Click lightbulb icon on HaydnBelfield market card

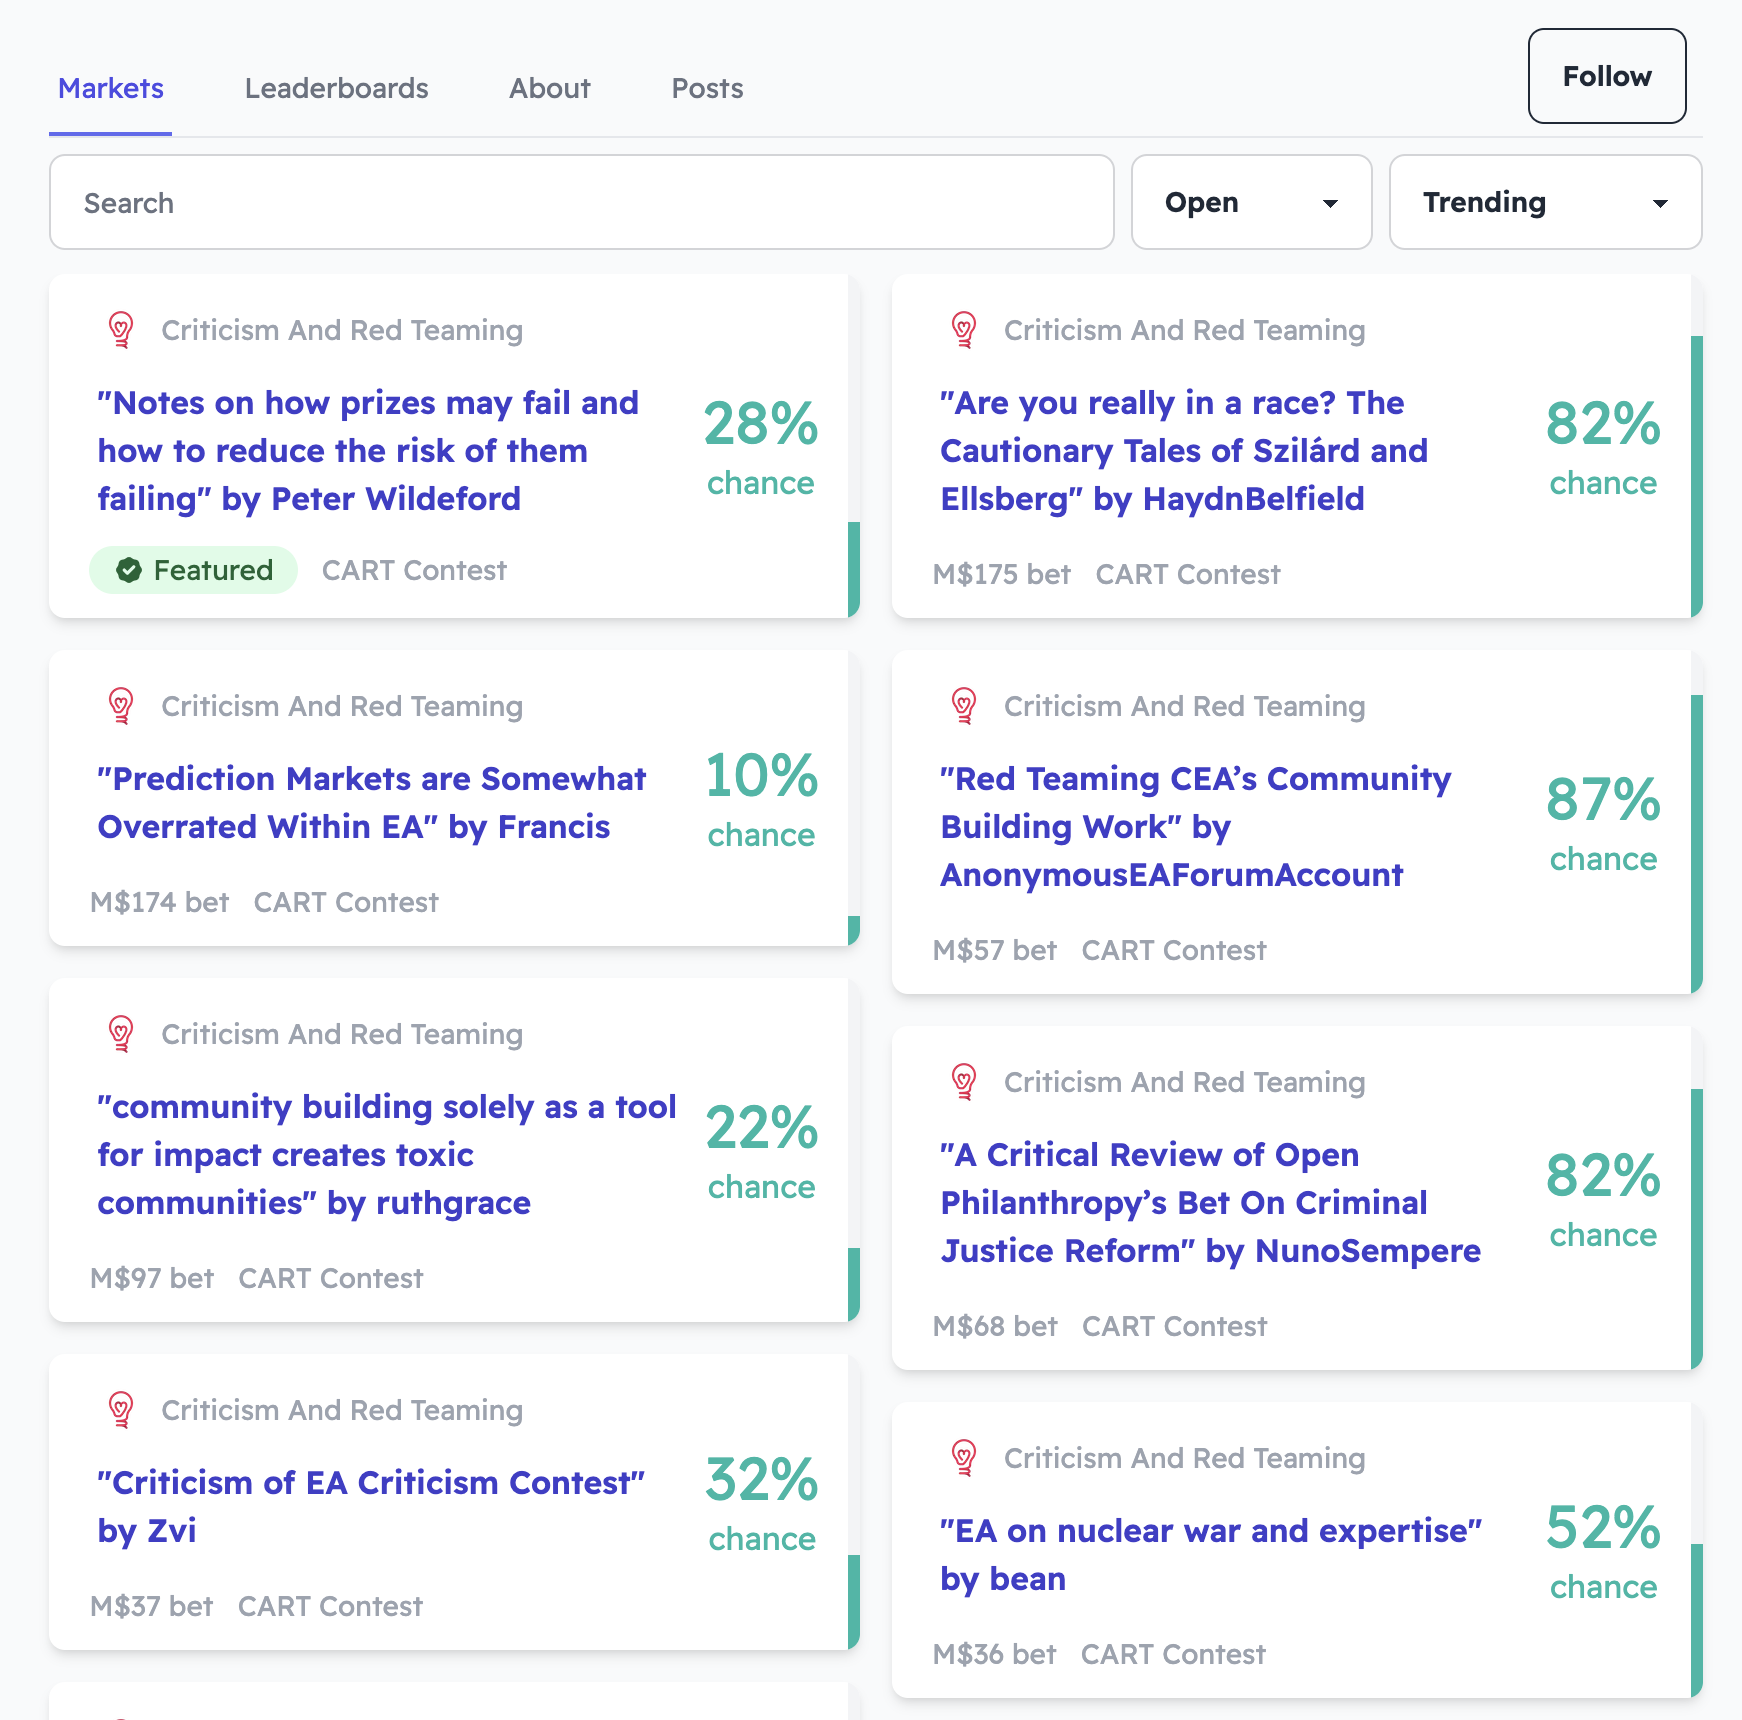click(x=964, y=330)
